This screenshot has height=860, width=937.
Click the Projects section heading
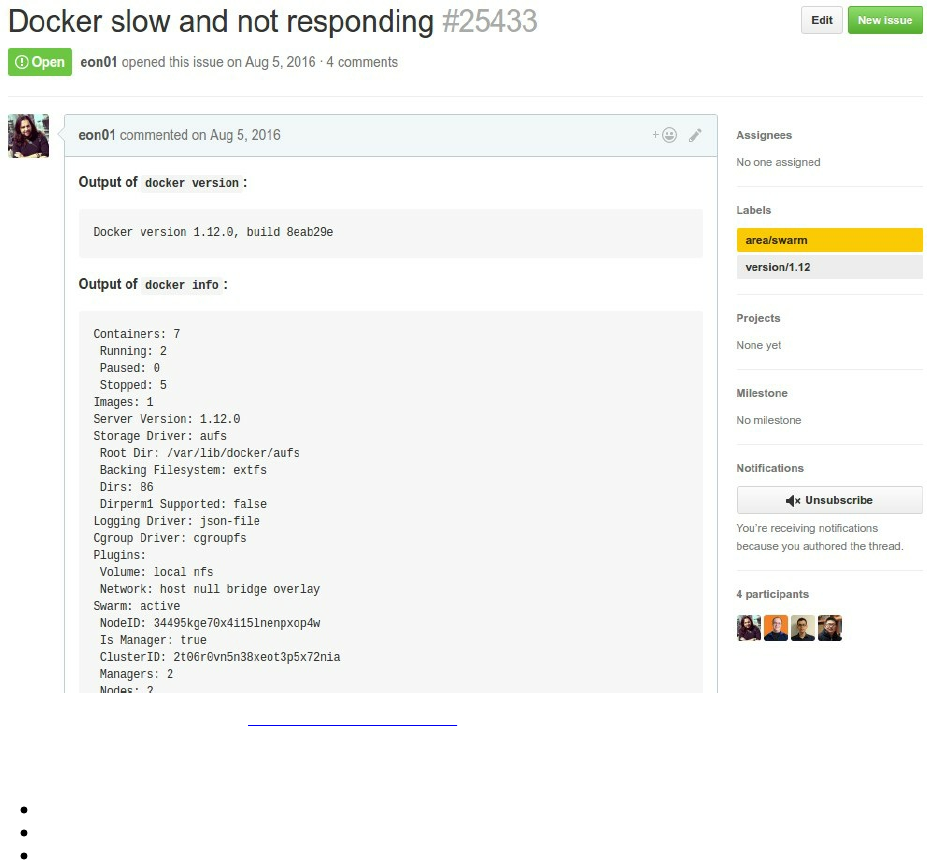pos(758,319)
